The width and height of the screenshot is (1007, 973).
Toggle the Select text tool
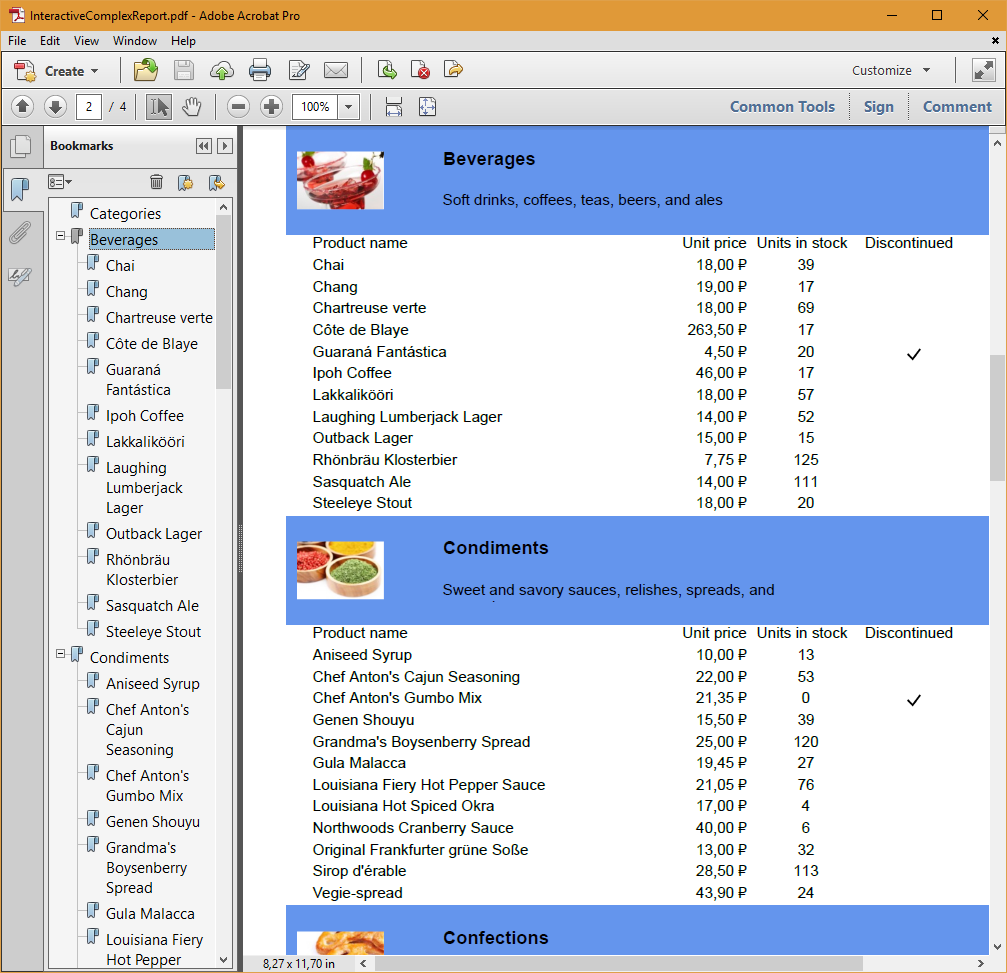tap(159, 107)
